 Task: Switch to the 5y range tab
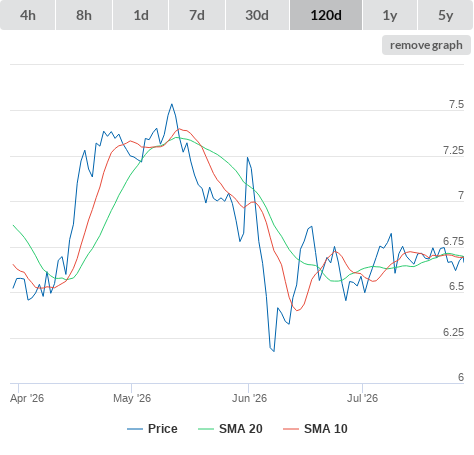[x=446, y=15]
